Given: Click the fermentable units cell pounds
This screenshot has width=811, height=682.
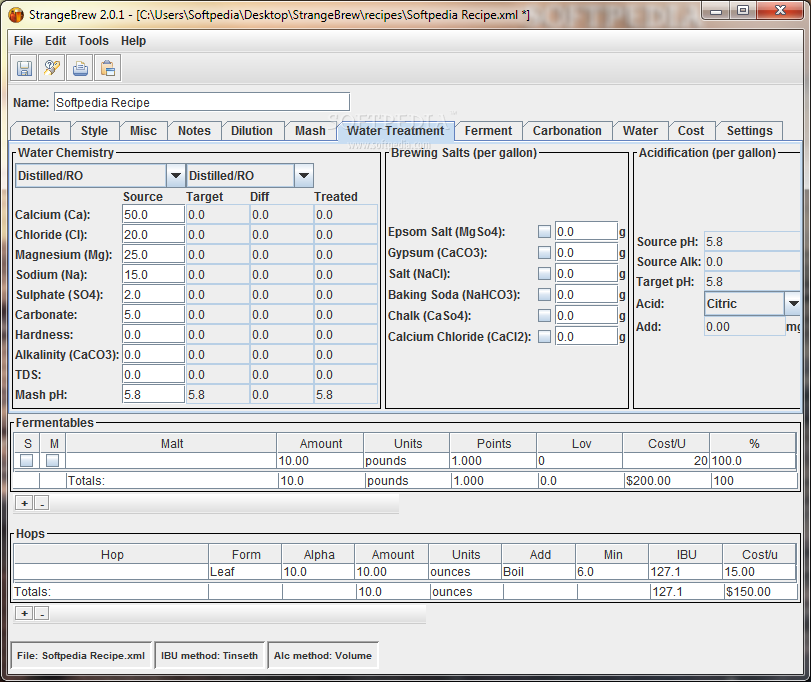Looking at the screenshot, I should tap(407, 461).
